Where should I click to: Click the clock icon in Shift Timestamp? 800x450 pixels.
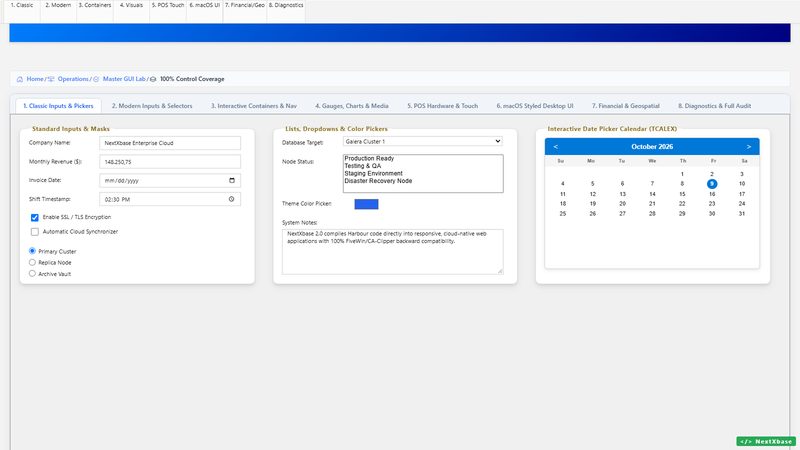click(232, 199)
